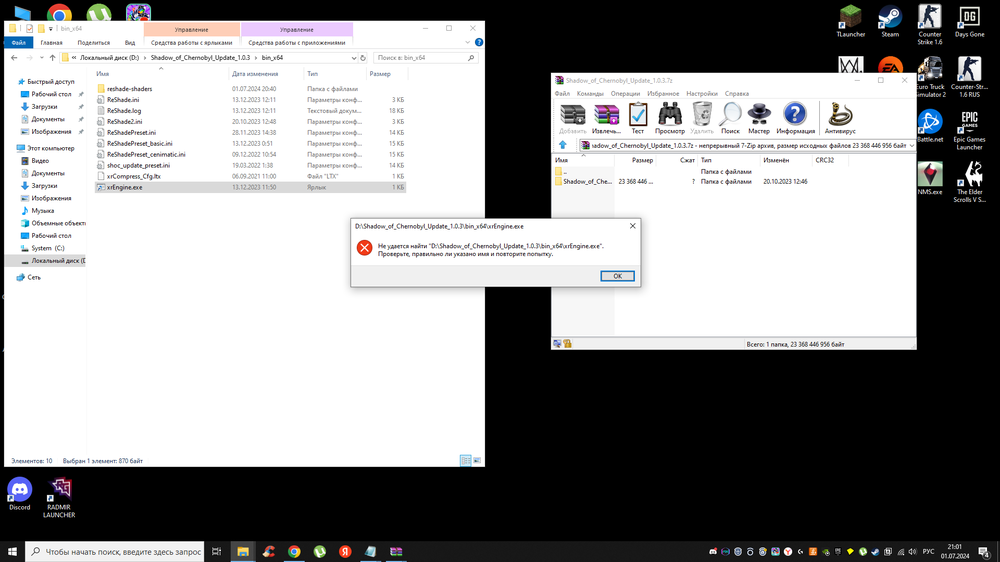Click the РУС language indicator

click(x=929, y=552)
